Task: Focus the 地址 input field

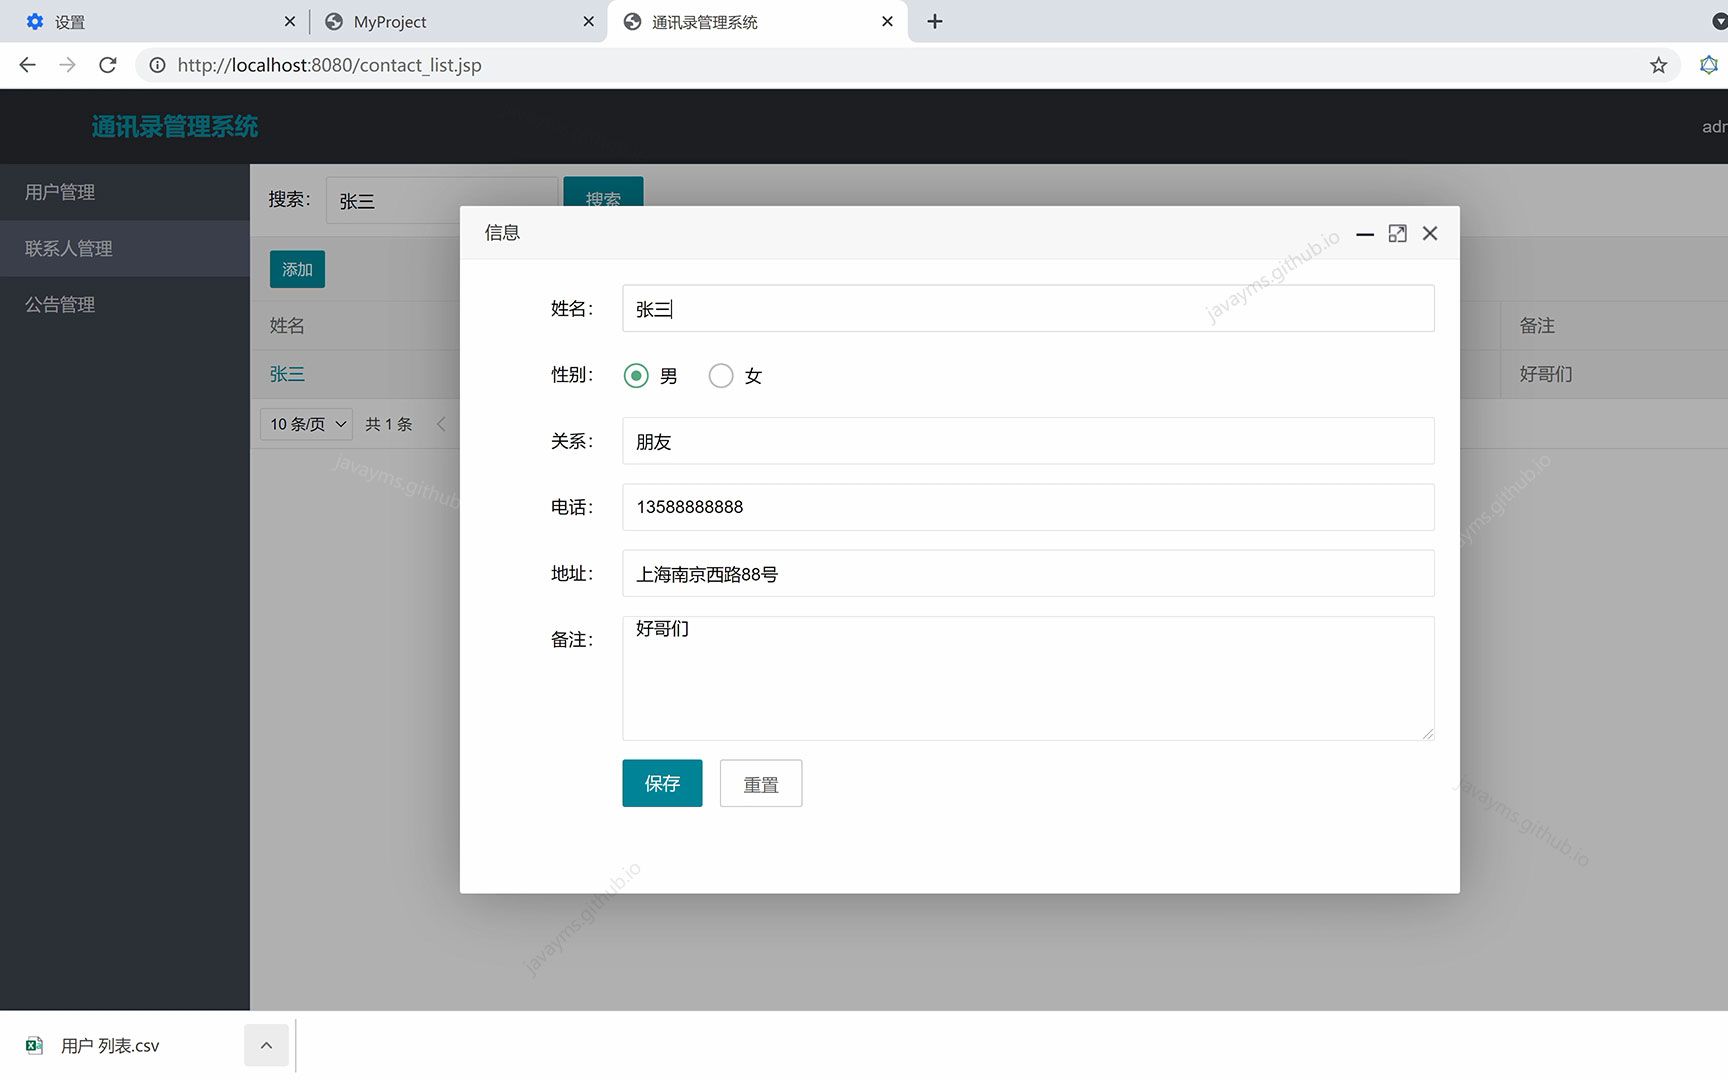Action: pos(1028,573)
